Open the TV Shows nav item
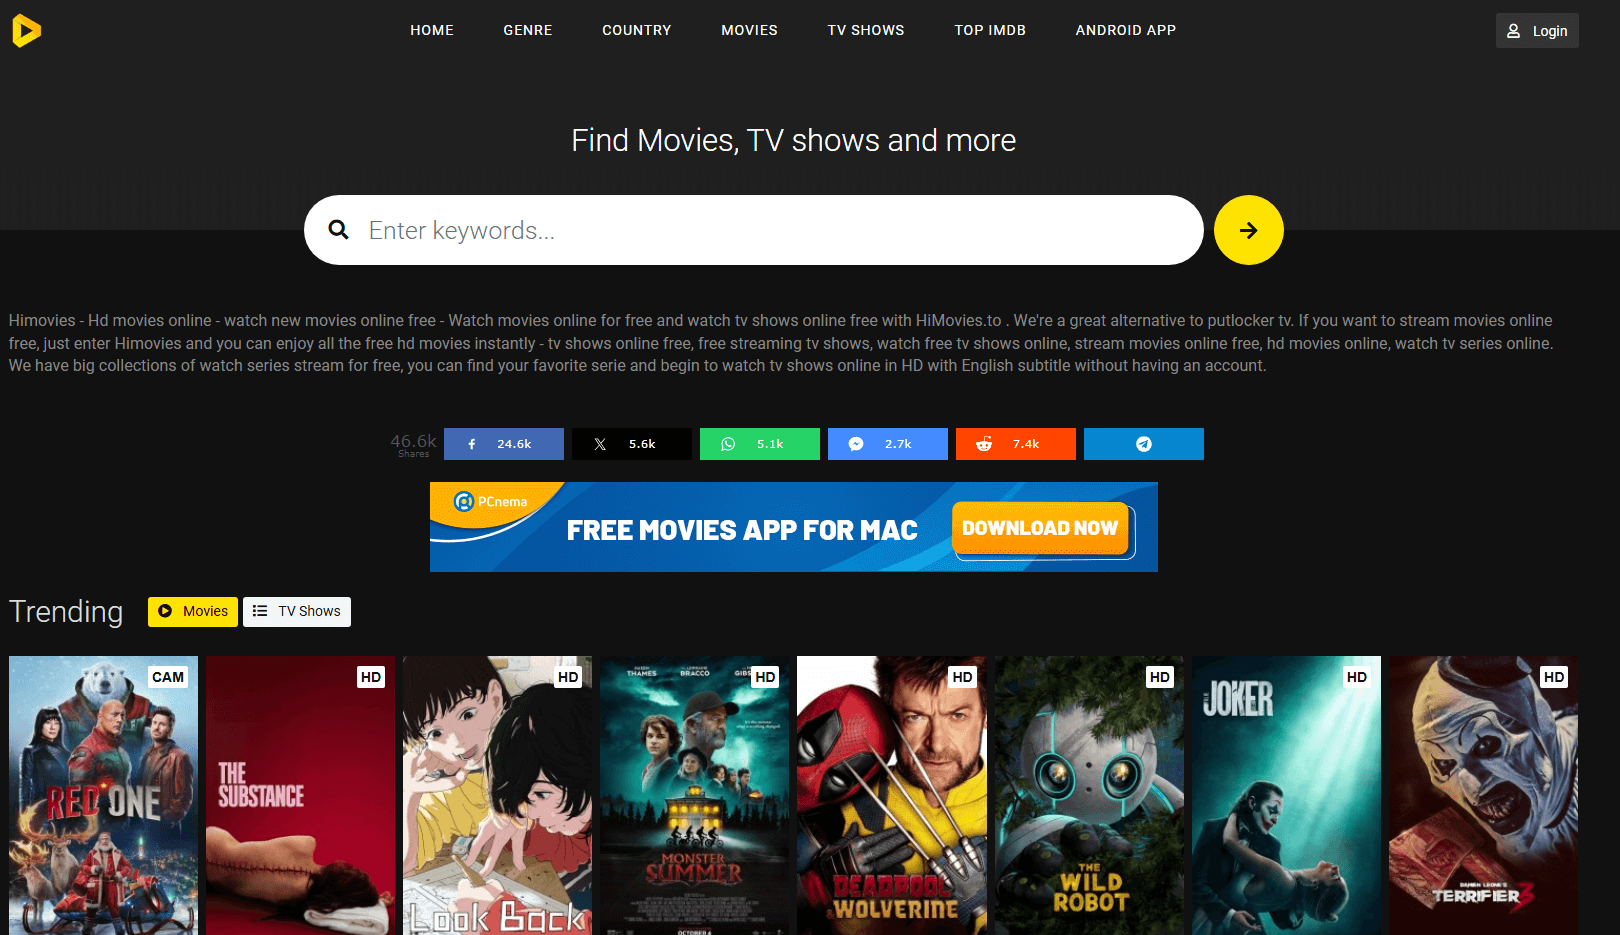This screenshot has height=935, width=1620. (865, 31)
